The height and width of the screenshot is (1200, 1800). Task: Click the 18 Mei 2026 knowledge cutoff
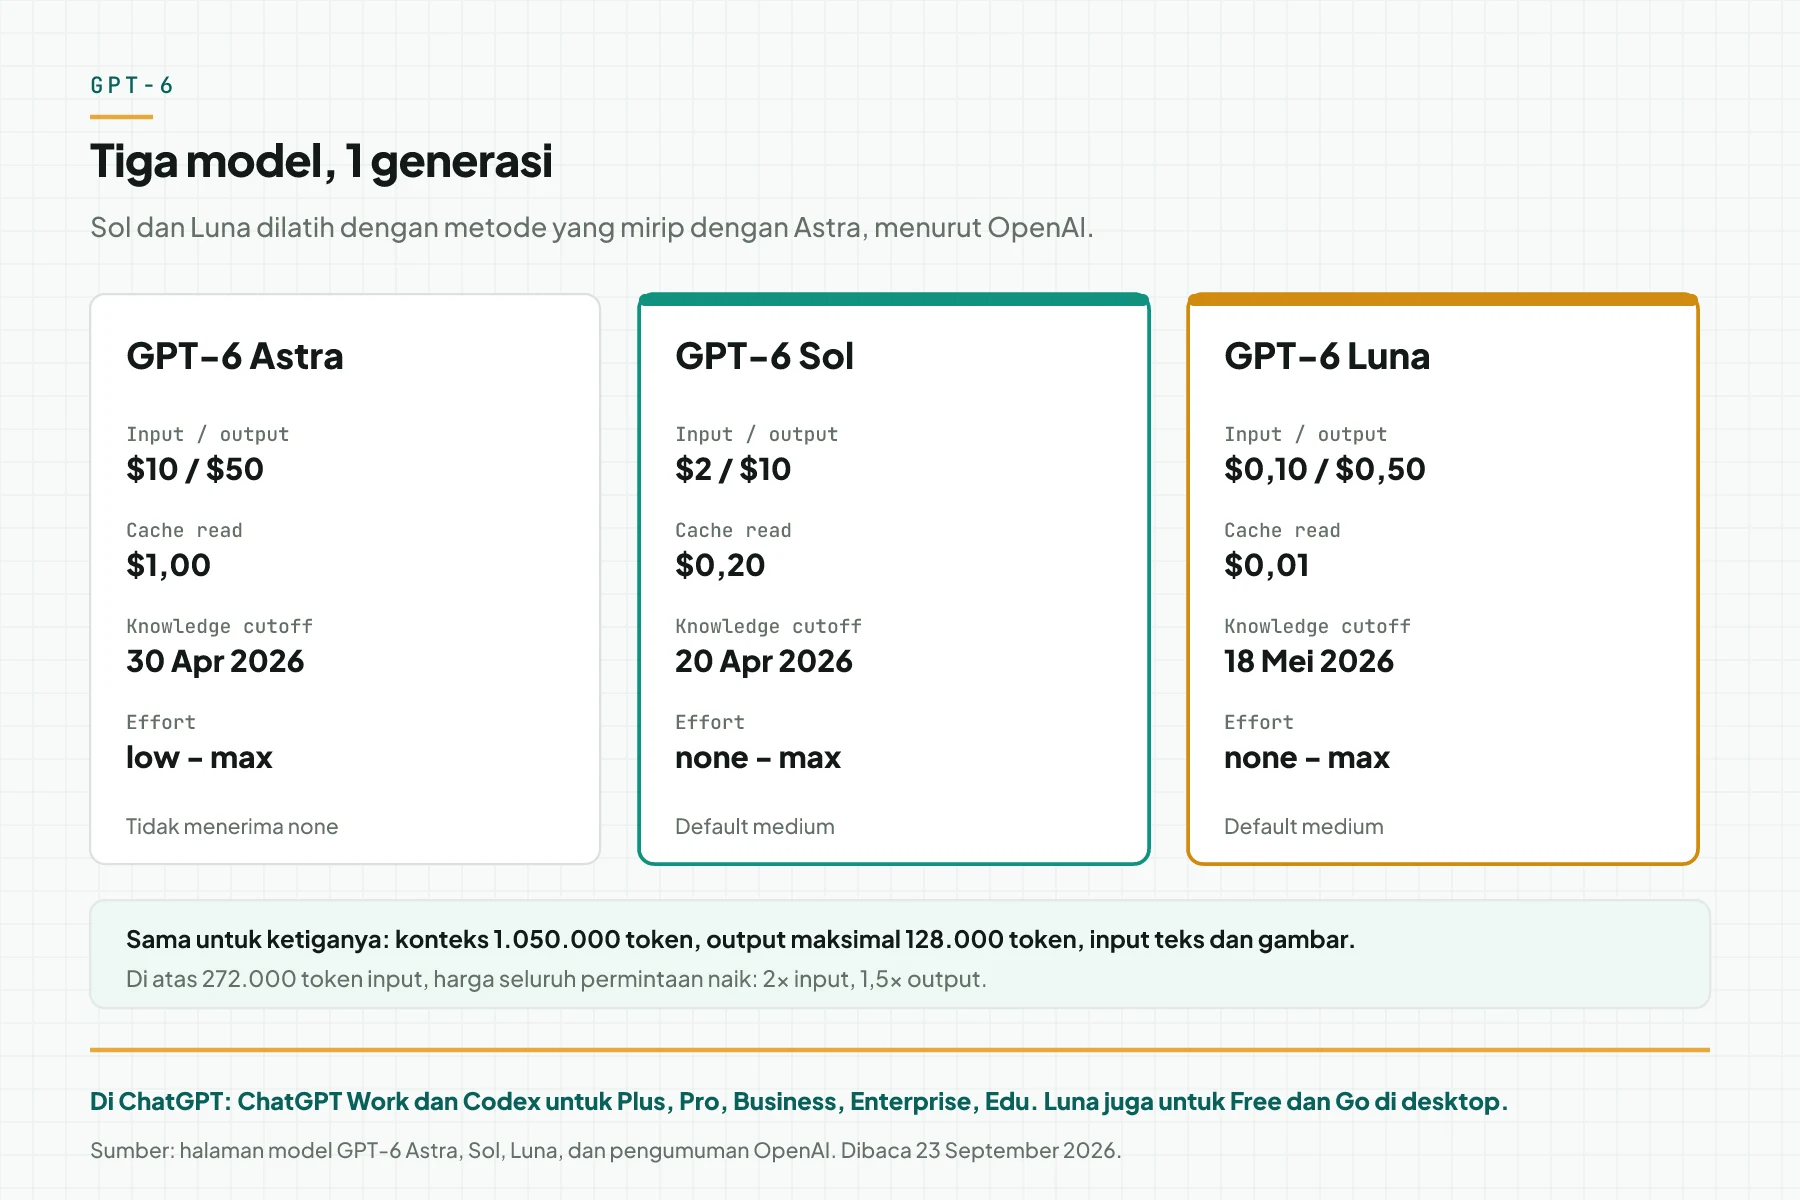point(1309,661)
